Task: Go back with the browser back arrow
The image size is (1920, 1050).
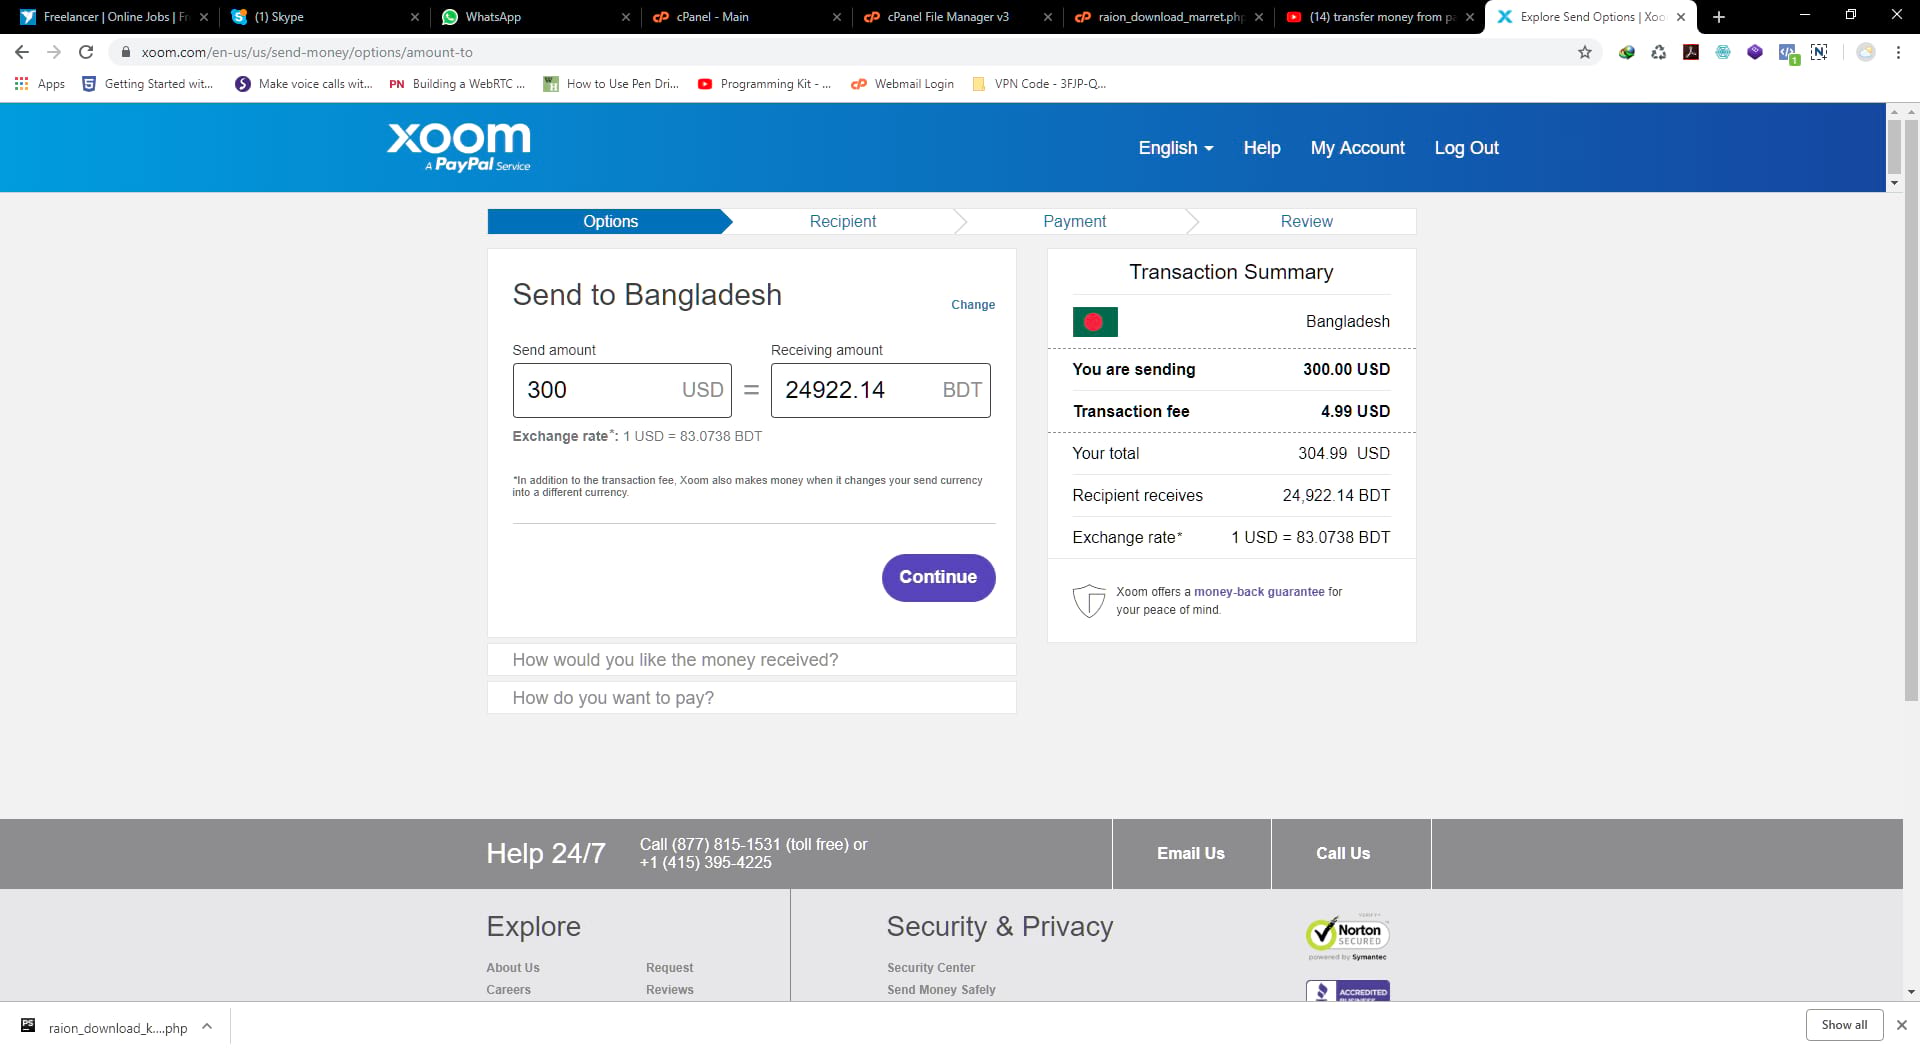Action: pyautogui.click(x=22, y=52)
